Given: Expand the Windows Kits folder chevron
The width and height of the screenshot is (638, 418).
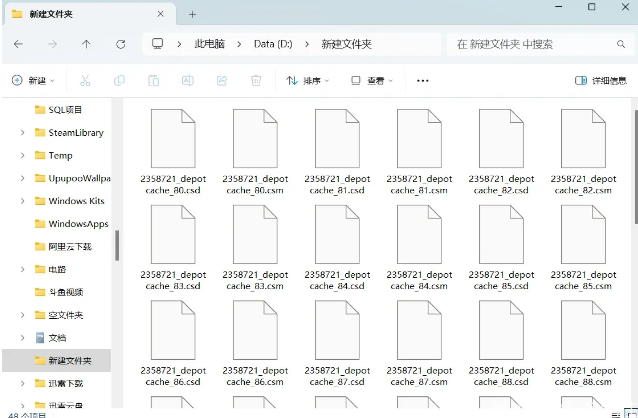Looking at the screenshot, I should pyautogui.click(x=22, y=201).
